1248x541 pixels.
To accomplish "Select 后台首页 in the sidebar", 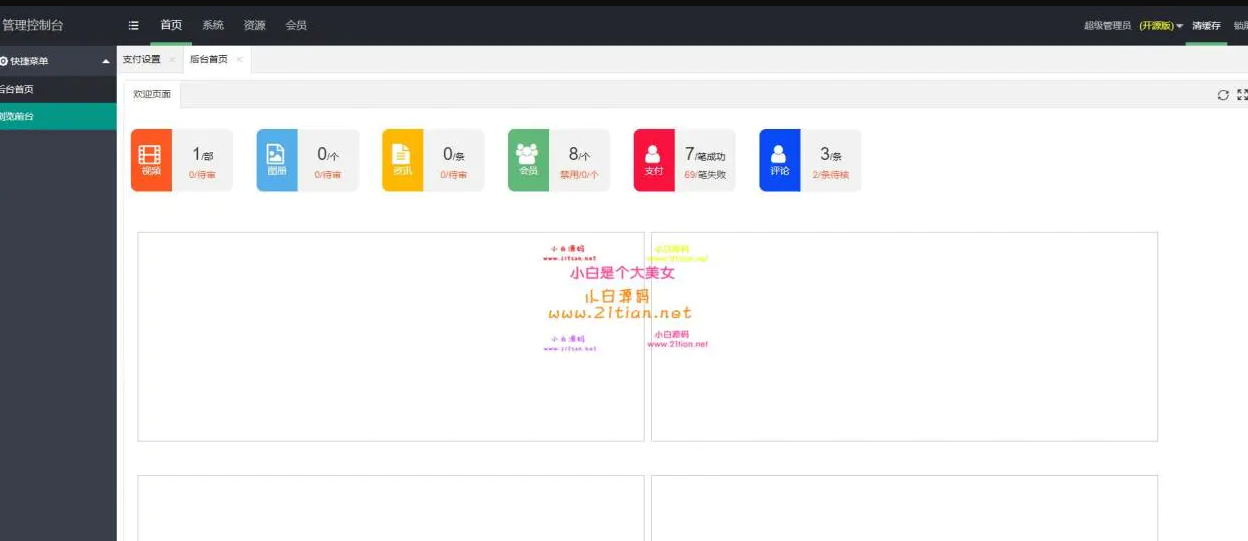I will pos(18,89).
